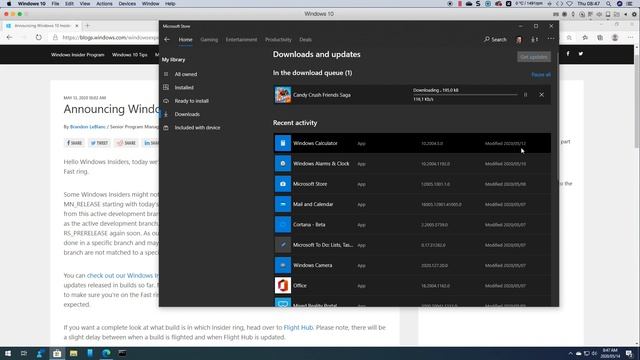The image size is (640, 360).
Task: Open the Home tab in Store
Action: [x=185, y=40]
